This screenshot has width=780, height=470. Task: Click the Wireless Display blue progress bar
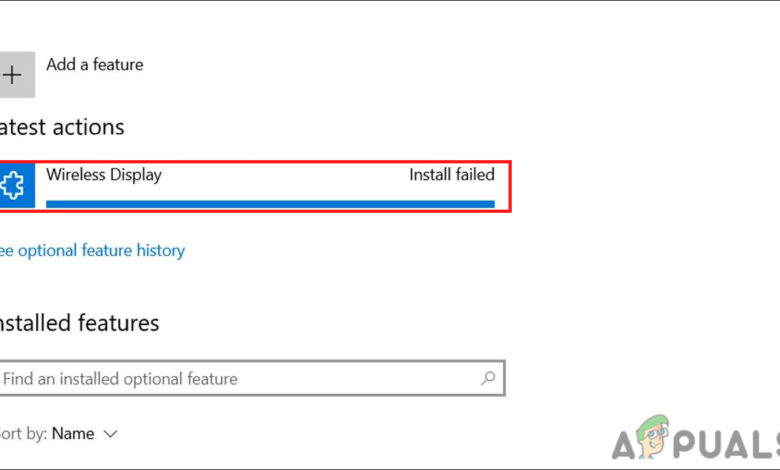coord(270,203)
